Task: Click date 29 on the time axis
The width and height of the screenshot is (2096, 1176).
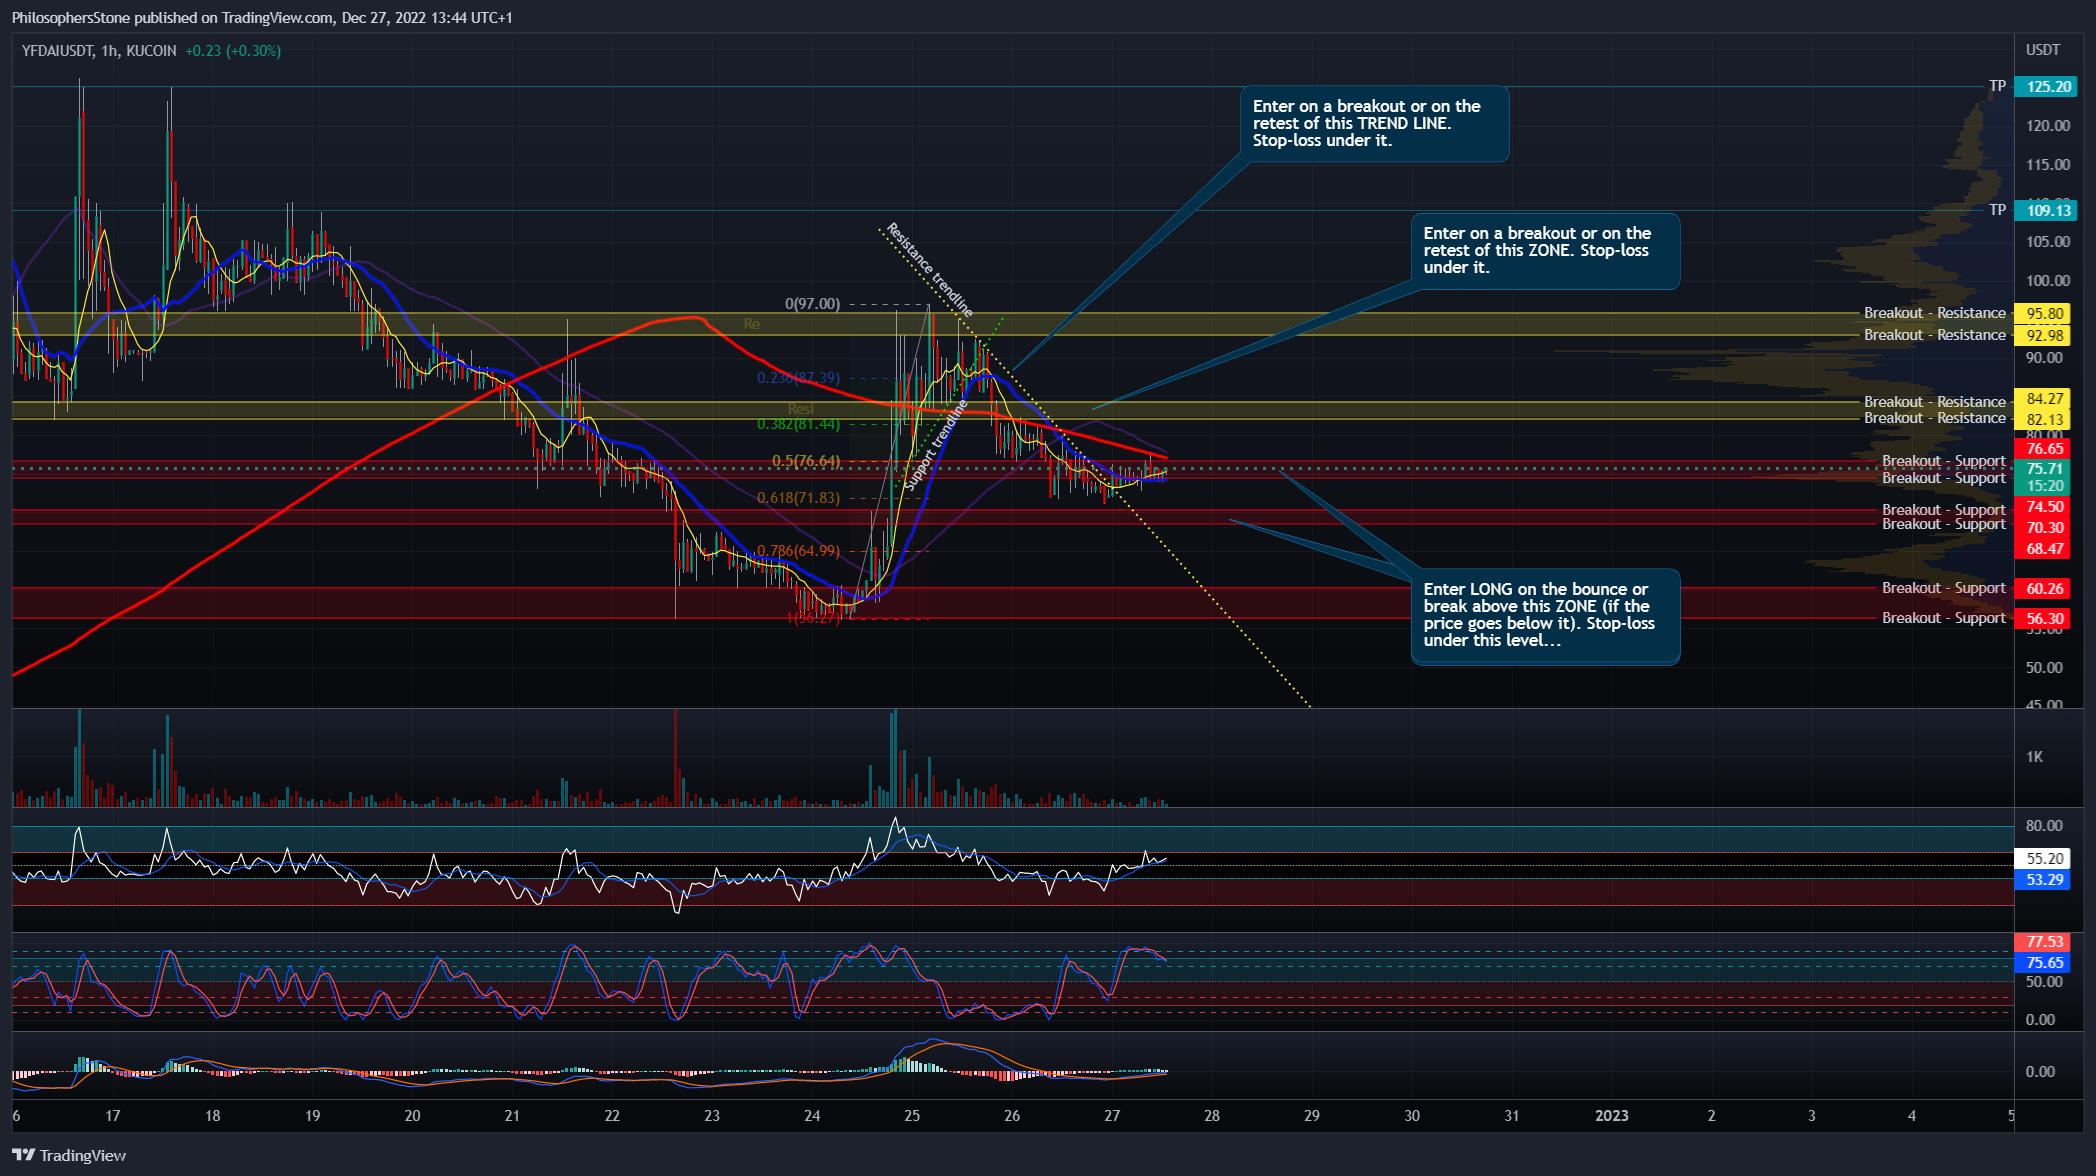Action: [x=1312, y=1116]
